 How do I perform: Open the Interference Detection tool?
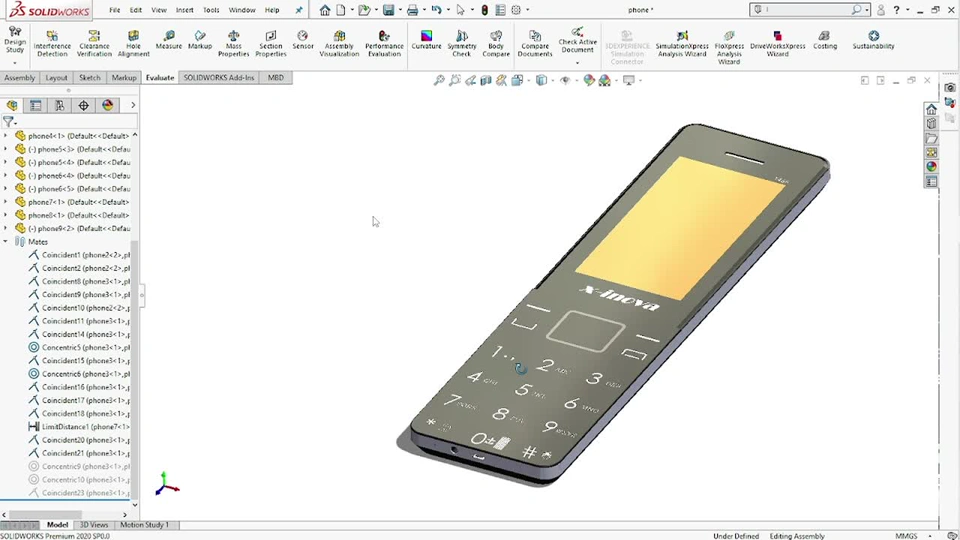pos(52,43)
